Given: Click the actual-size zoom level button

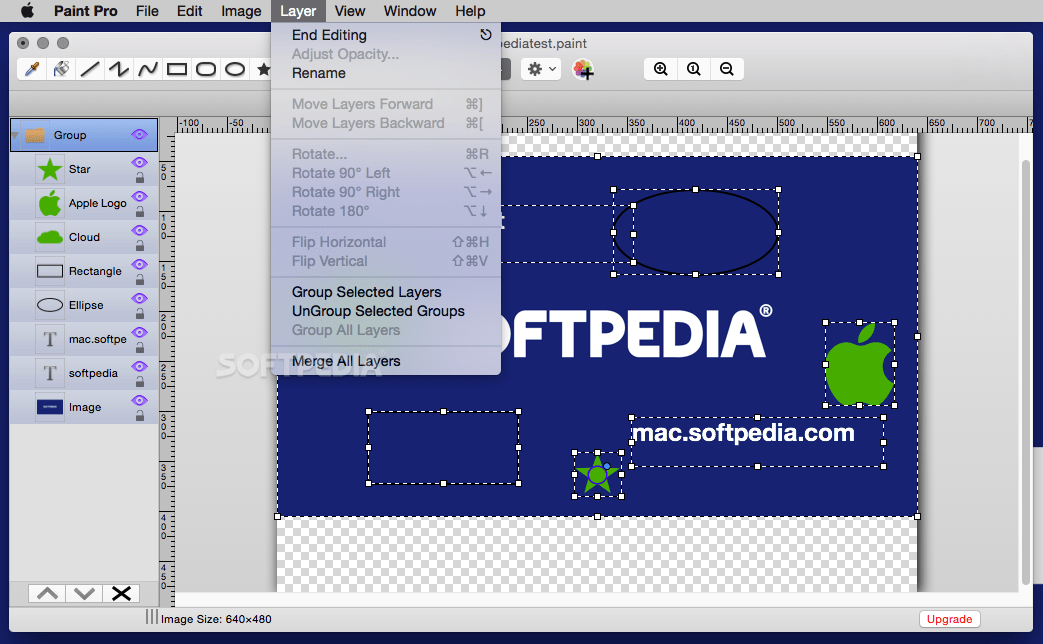Looking at the screenshot, I should click(694, 68).
